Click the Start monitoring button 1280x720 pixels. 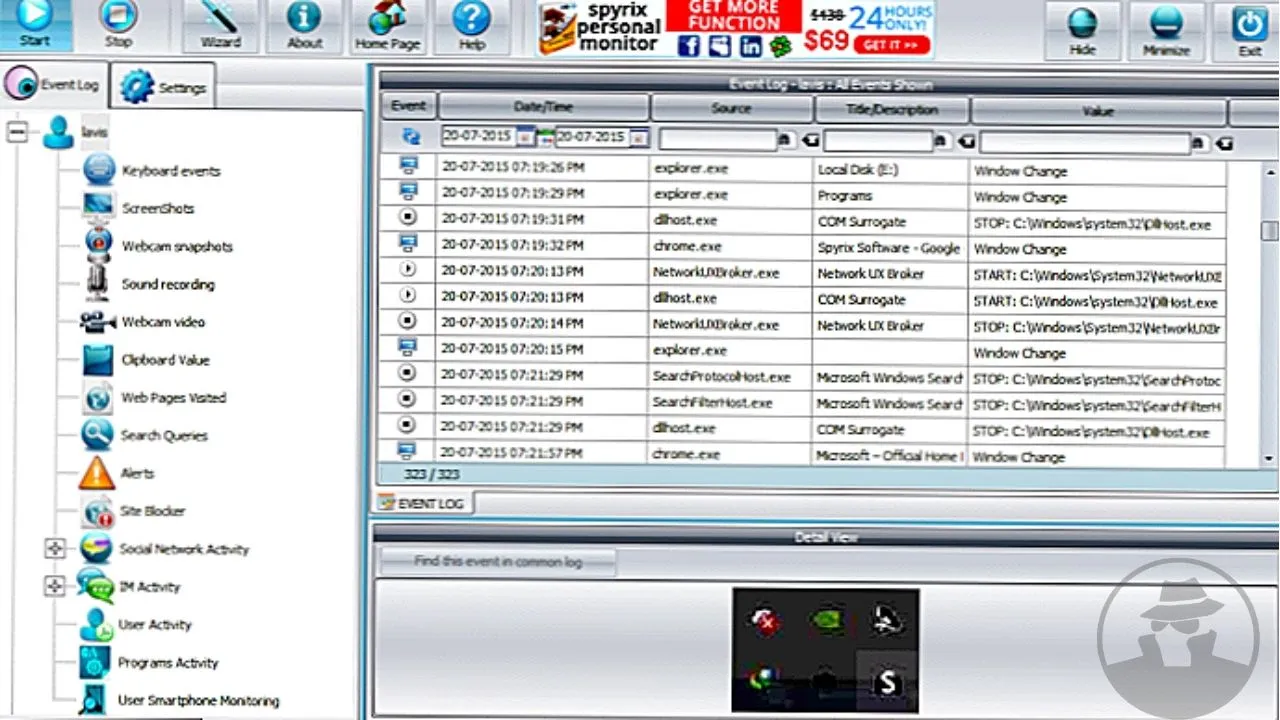(35, 25)
